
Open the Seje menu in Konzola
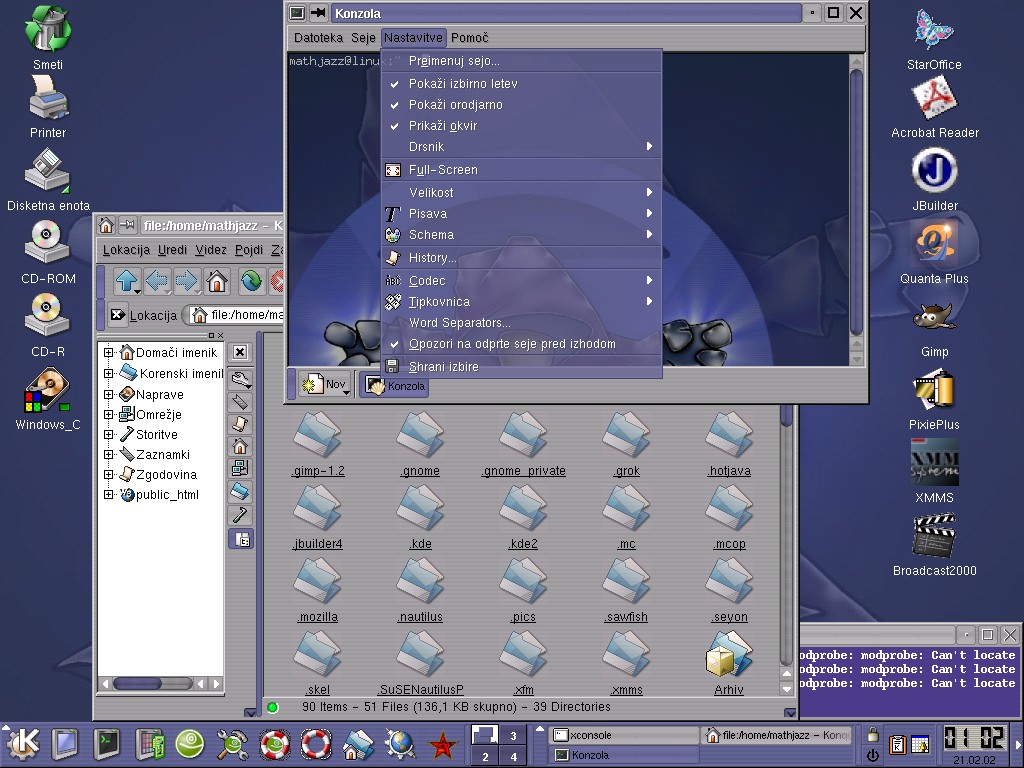363,38
